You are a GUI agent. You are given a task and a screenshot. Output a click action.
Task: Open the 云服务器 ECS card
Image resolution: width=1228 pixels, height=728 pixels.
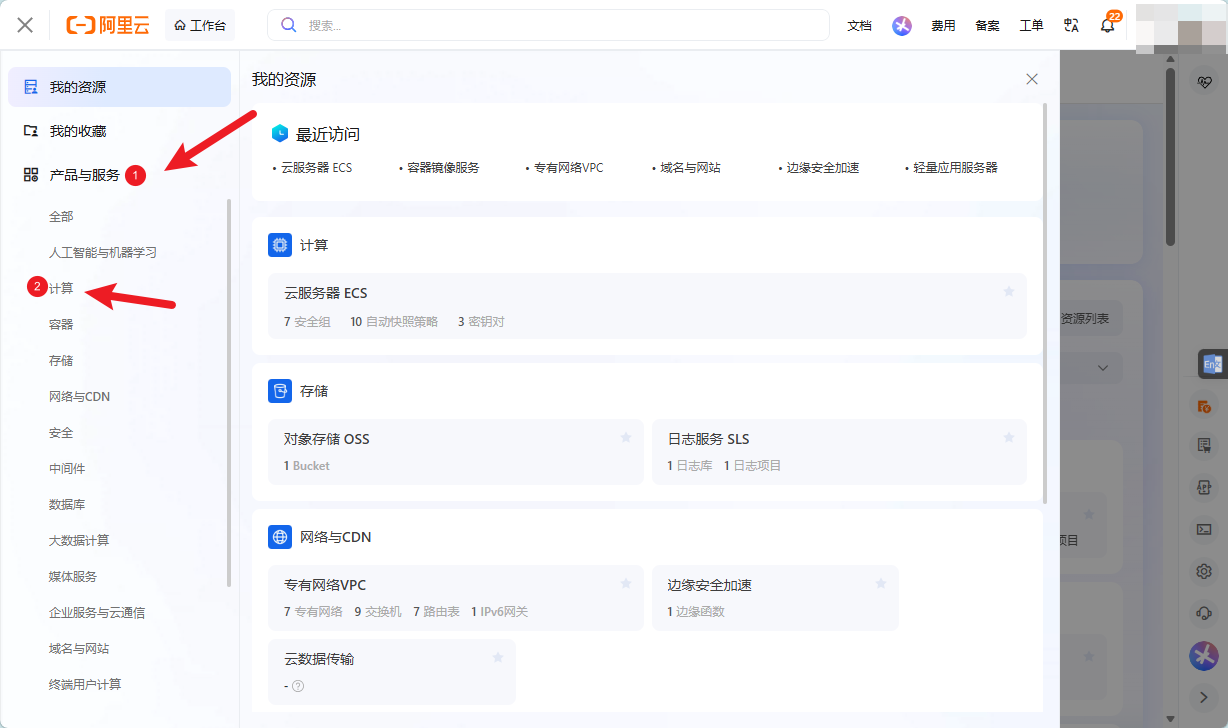click(x=647, y=306)
